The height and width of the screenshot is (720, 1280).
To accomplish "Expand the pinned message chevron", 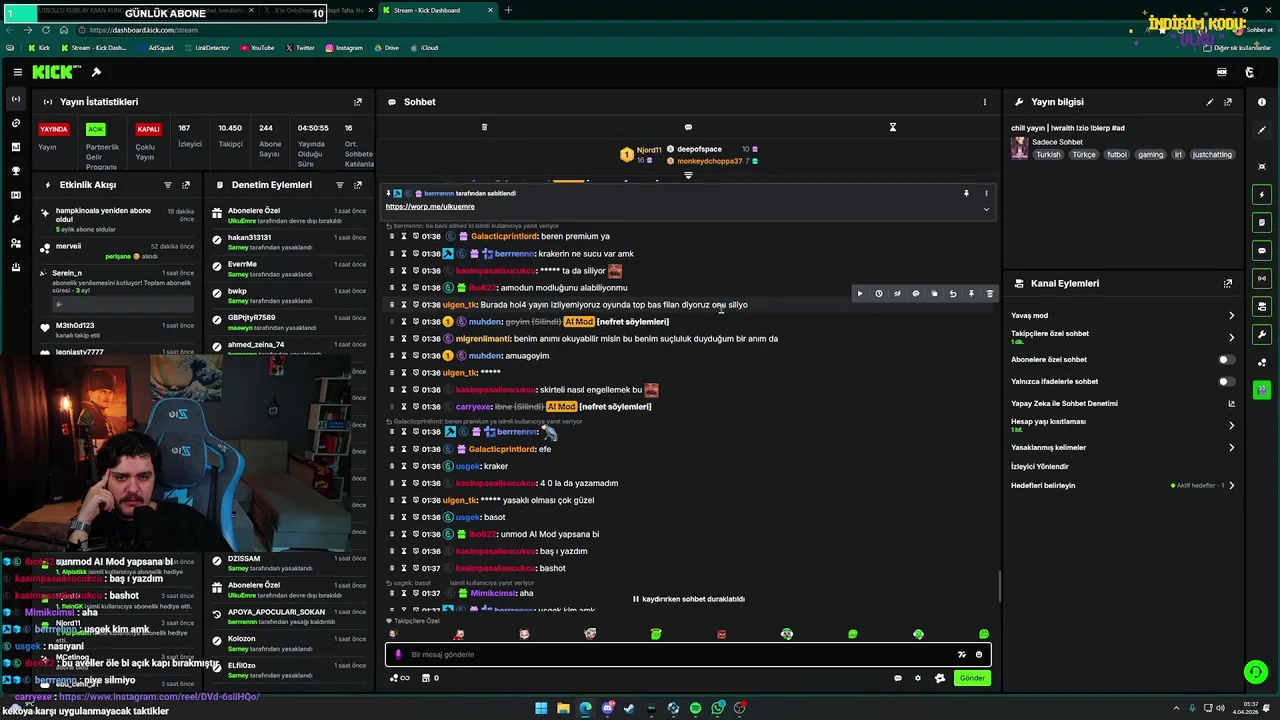I will (x=986, y=209).
